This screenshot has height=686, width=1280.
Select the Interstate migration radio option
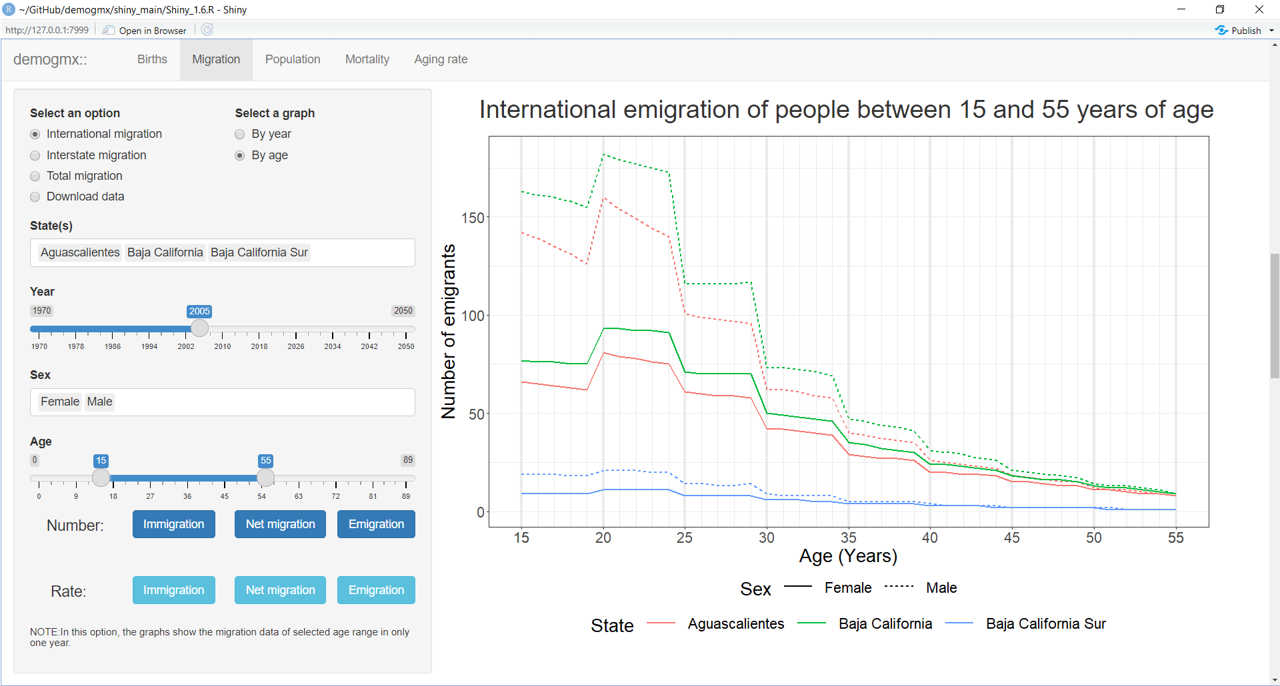click(x=36, y=155)
